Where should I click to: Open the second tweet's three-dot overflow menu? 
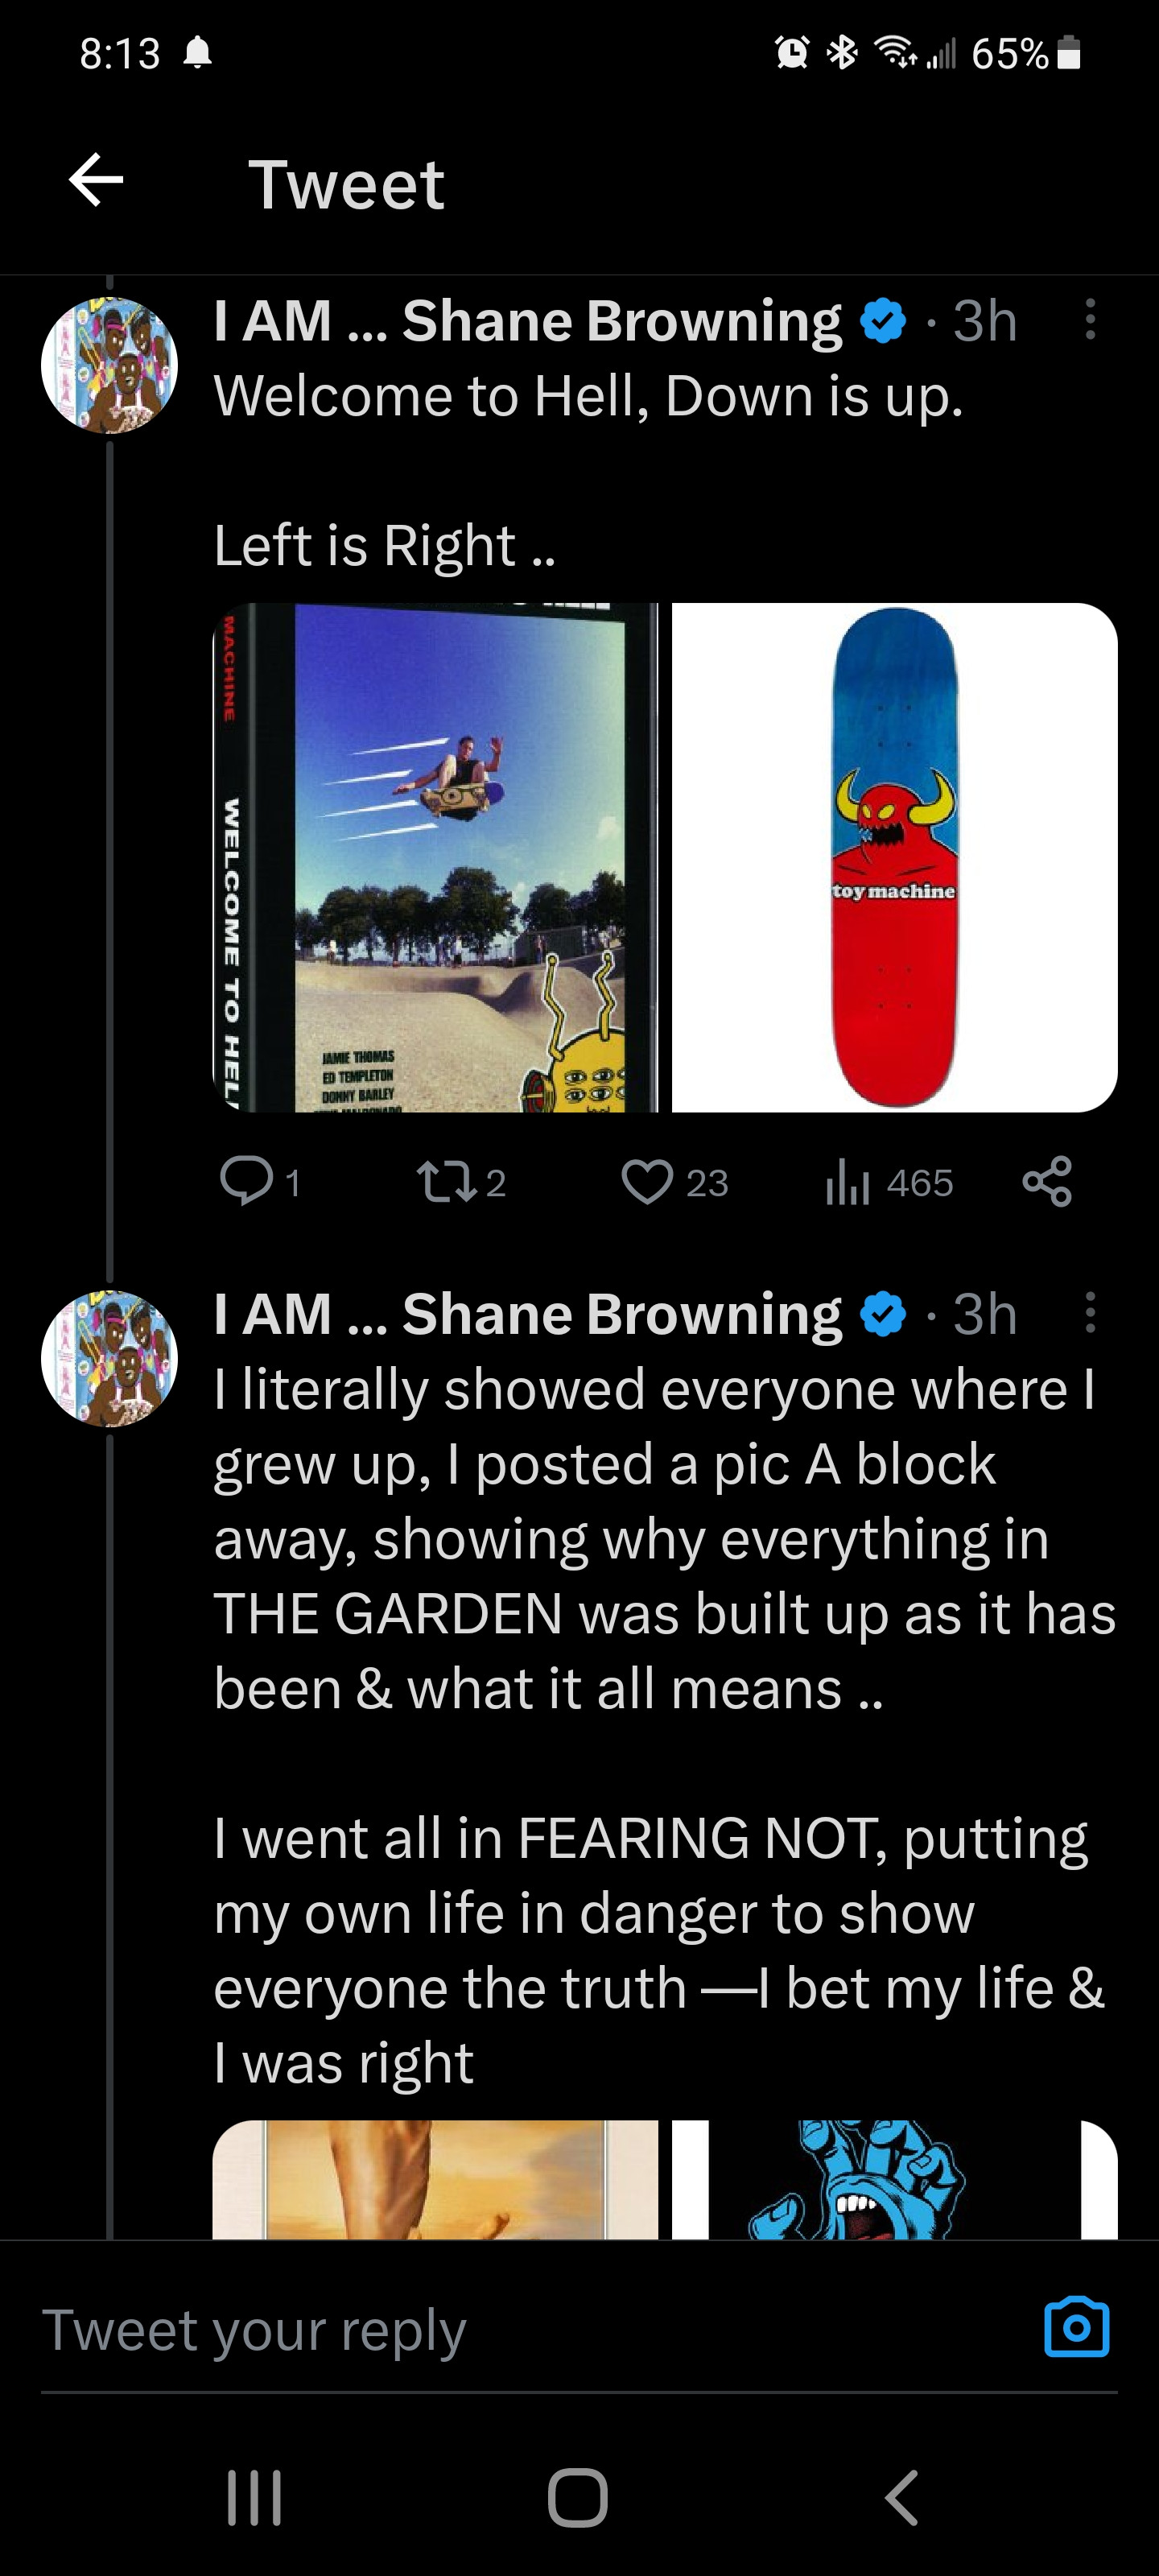pos(1090,1312)
